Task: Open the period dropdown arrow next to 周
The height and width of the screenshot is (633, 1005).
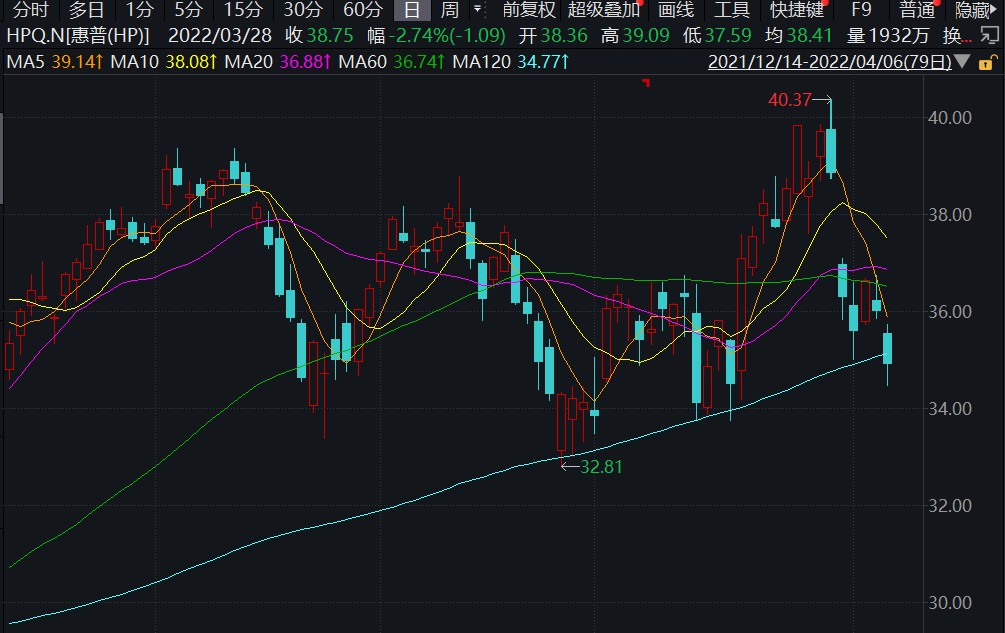Action: [x=477, y=10]
